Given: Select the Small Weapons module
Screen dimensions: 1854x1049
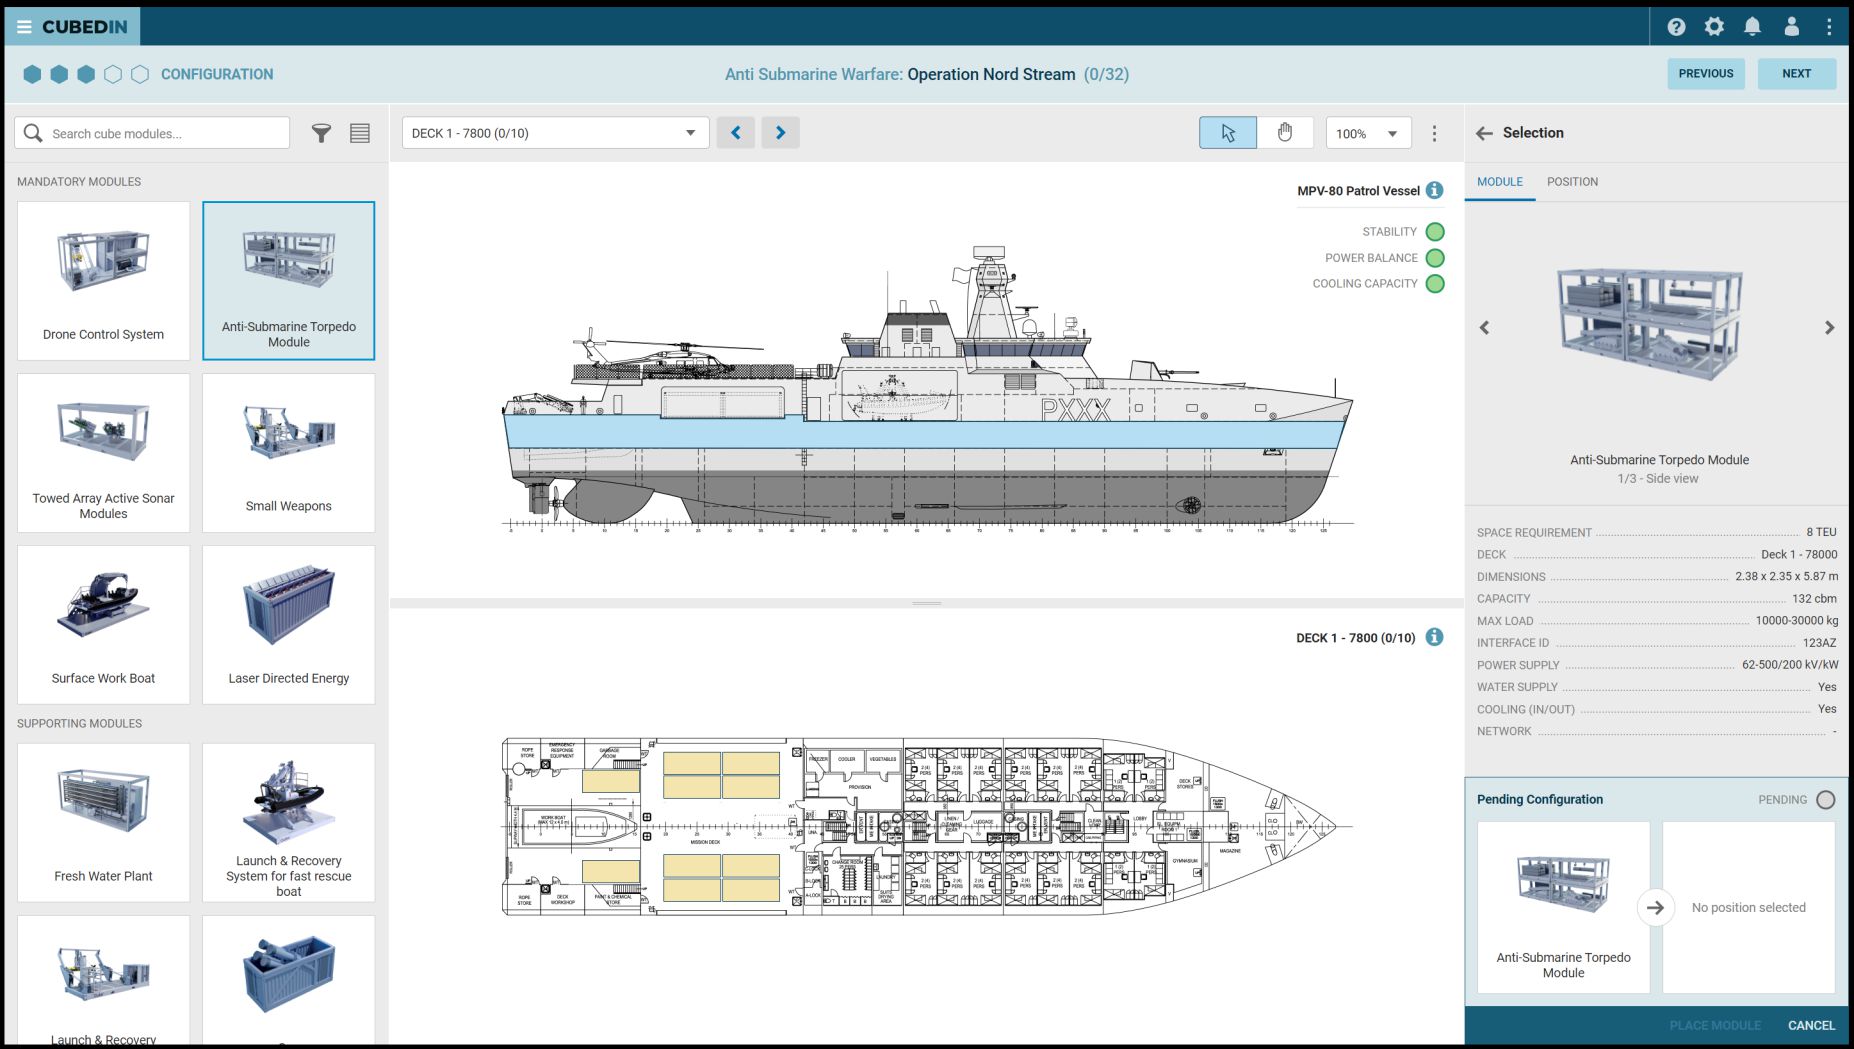Looking at the screenshot, I should click(x=289, y=453).
